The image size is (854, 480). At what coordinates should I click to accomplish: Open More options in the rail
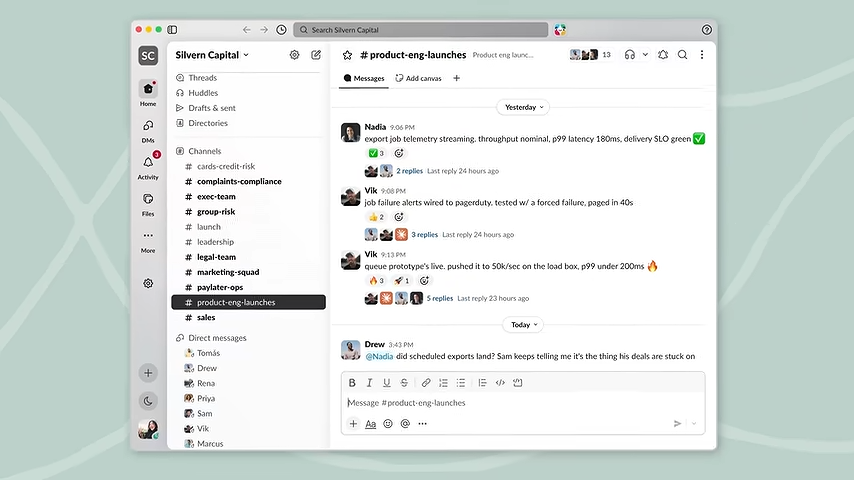(x=148, y=241)
